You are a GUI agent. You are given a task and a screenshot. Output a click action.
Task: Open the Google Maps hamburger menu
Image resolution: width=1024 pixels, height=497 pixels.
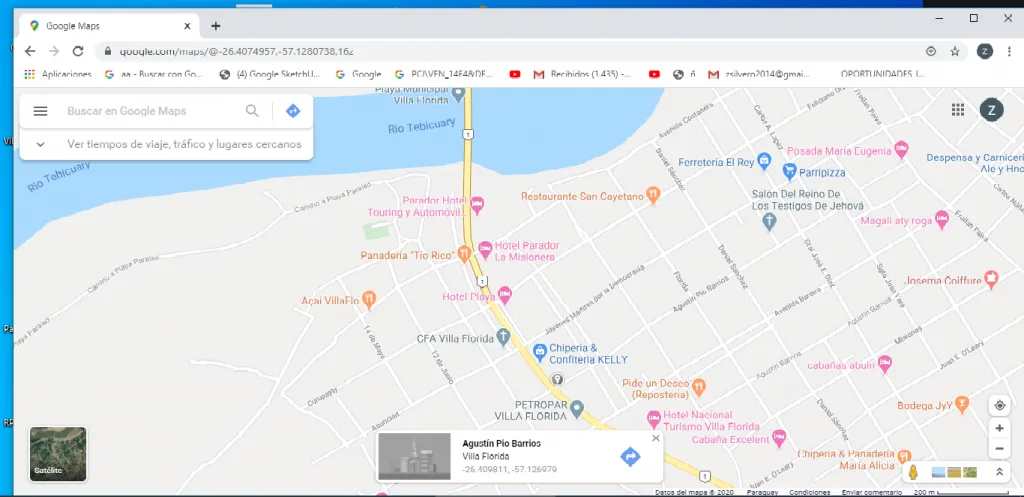pos(40,111)
